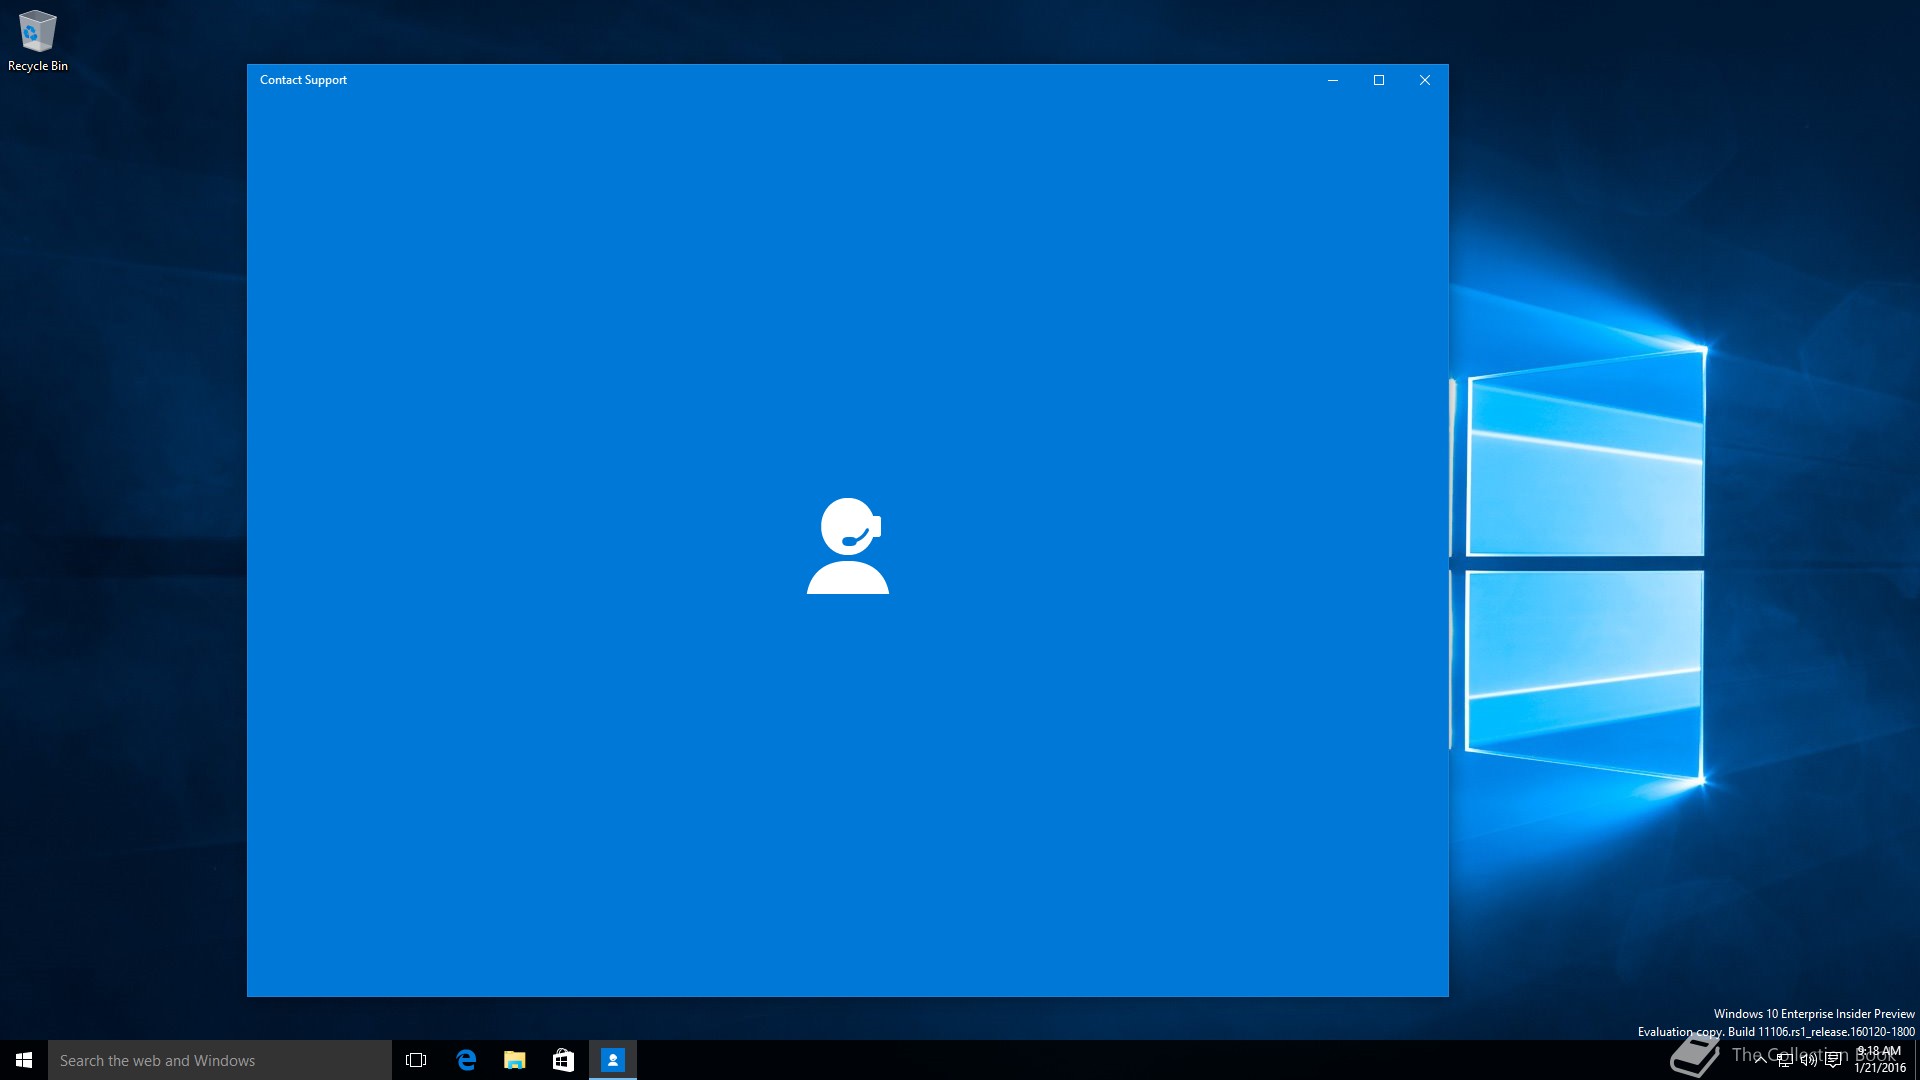The image size is (1920, 1080).
Task: Click the Contact Support window title text
Action: (303, 80)
